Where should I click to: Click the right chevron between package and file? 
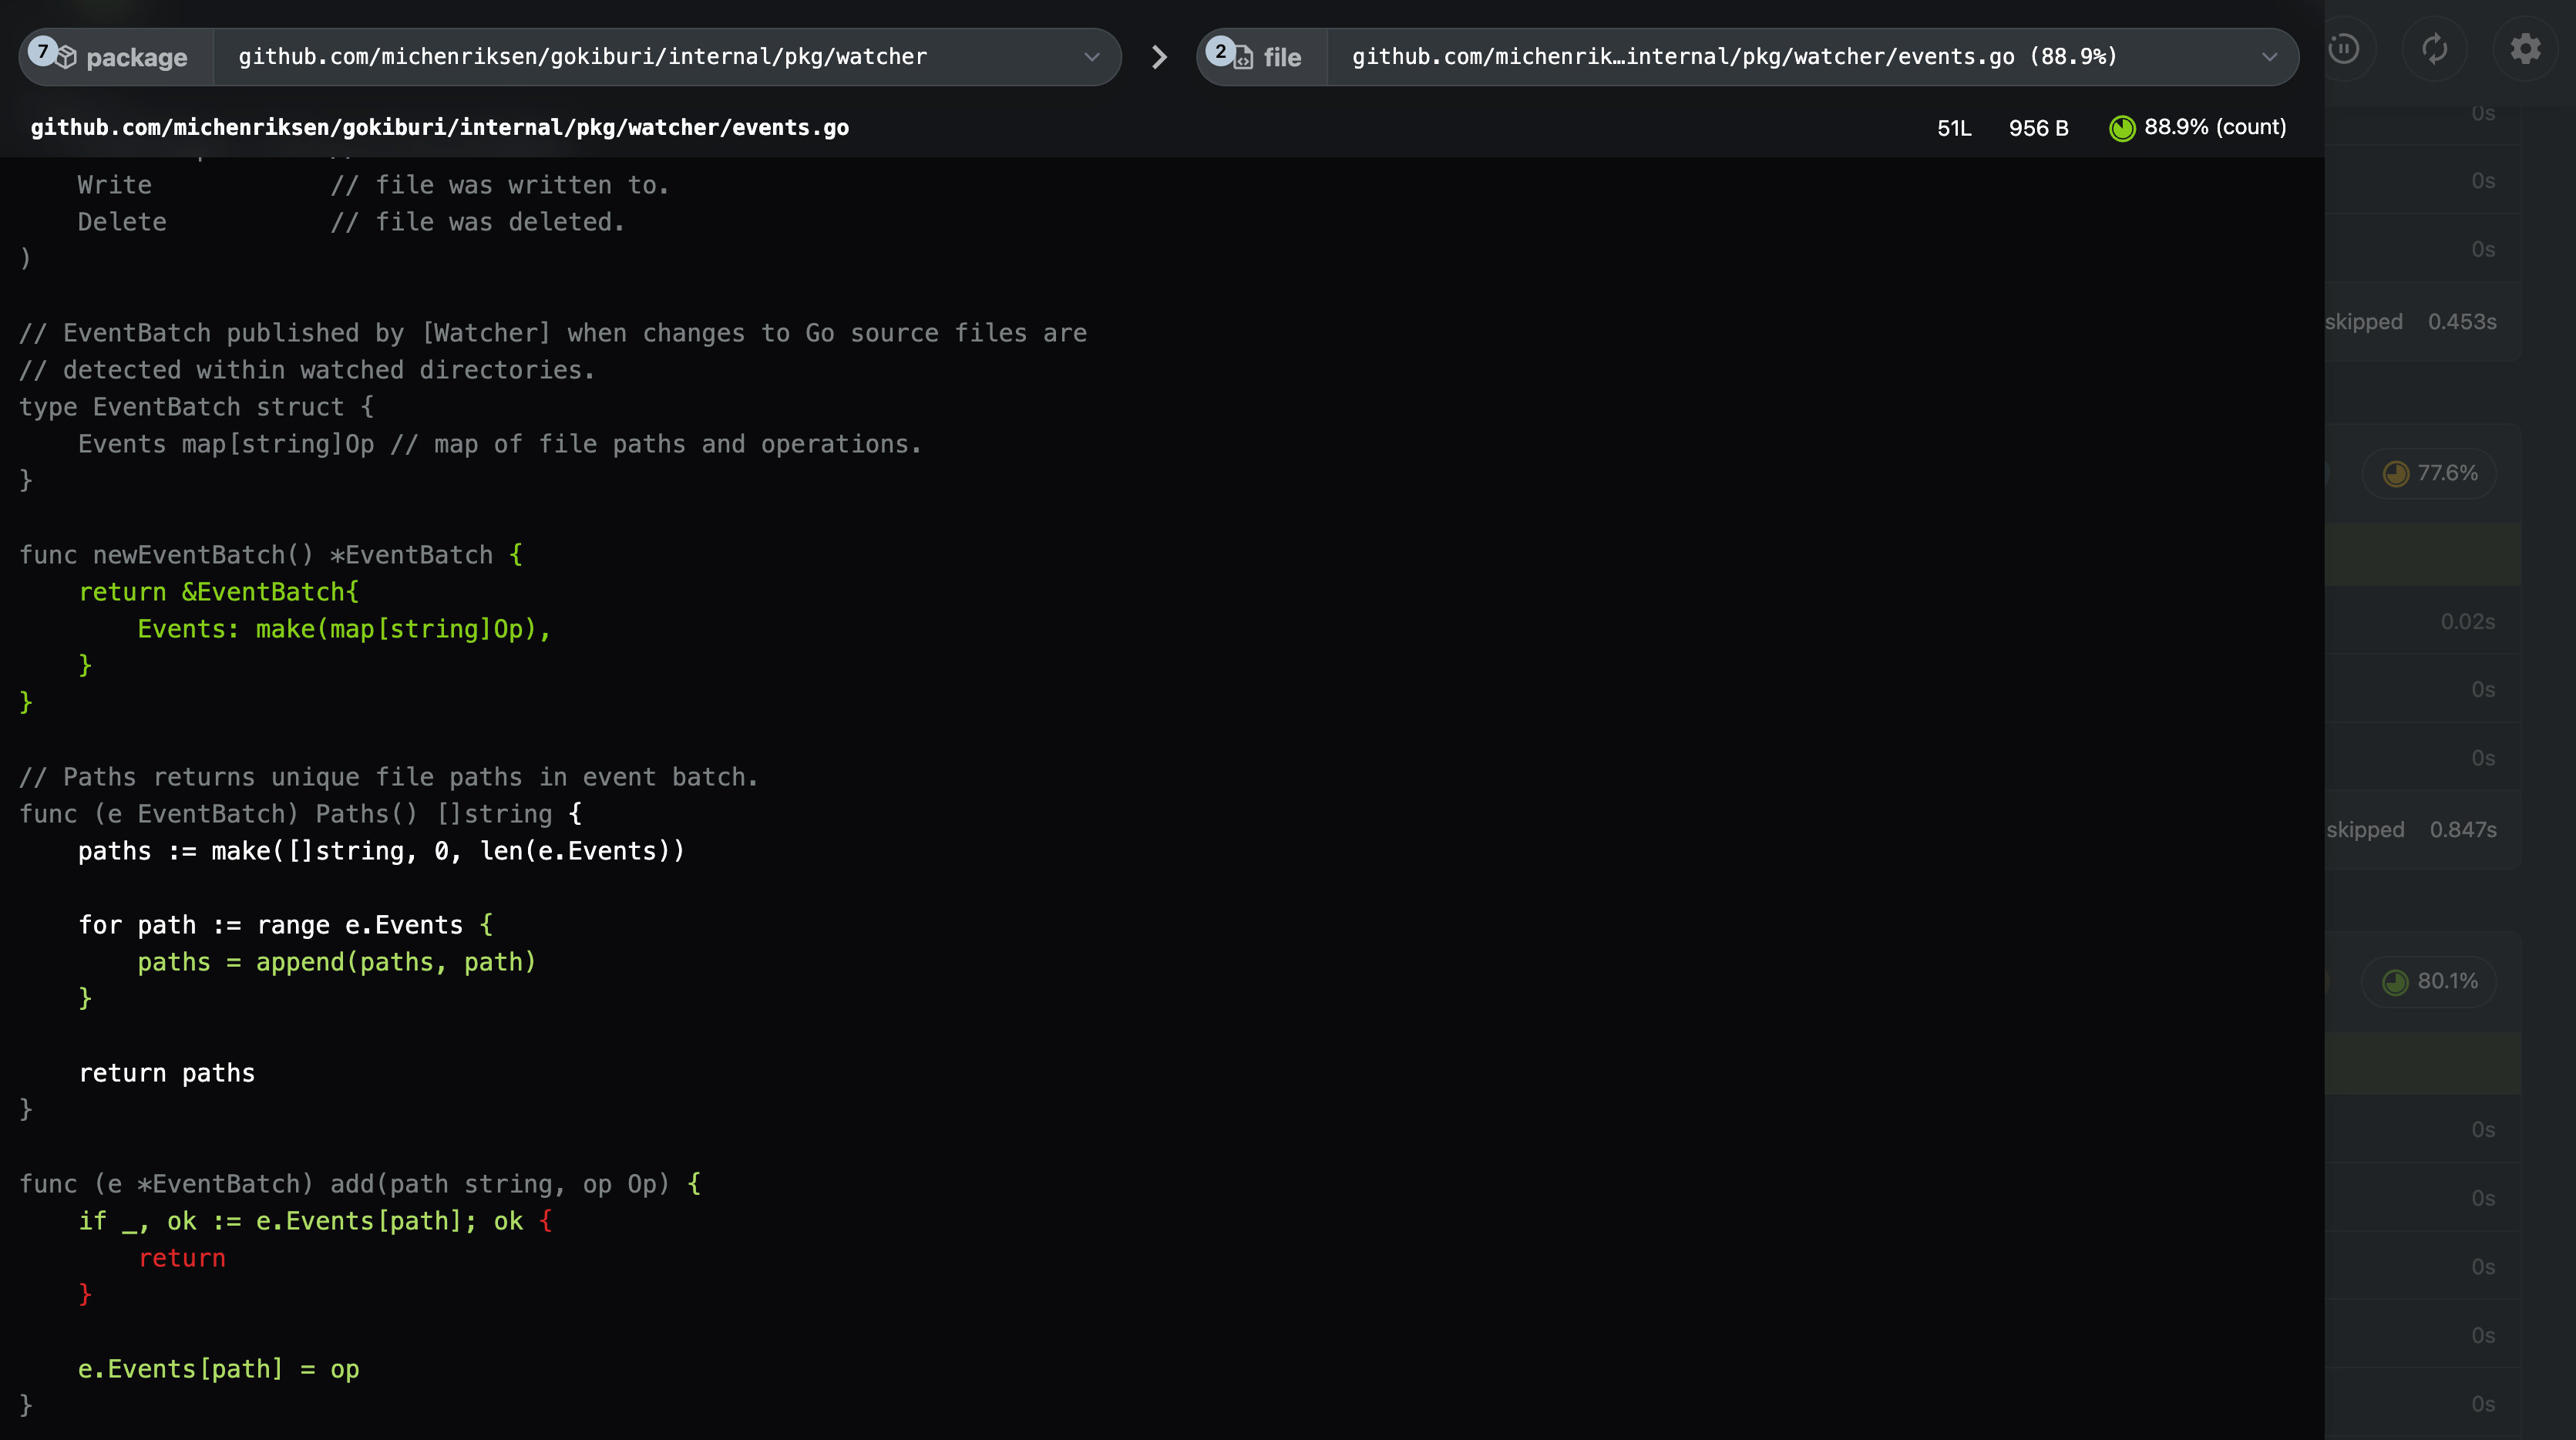point(1159,57)
